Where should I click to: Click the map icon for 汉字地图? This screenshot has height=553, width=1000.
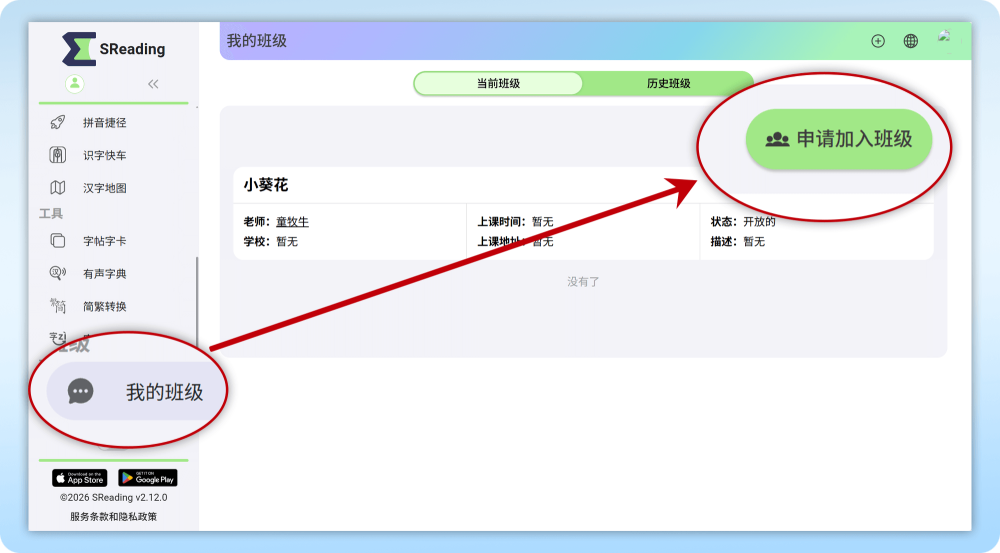[x=57, y=188]
